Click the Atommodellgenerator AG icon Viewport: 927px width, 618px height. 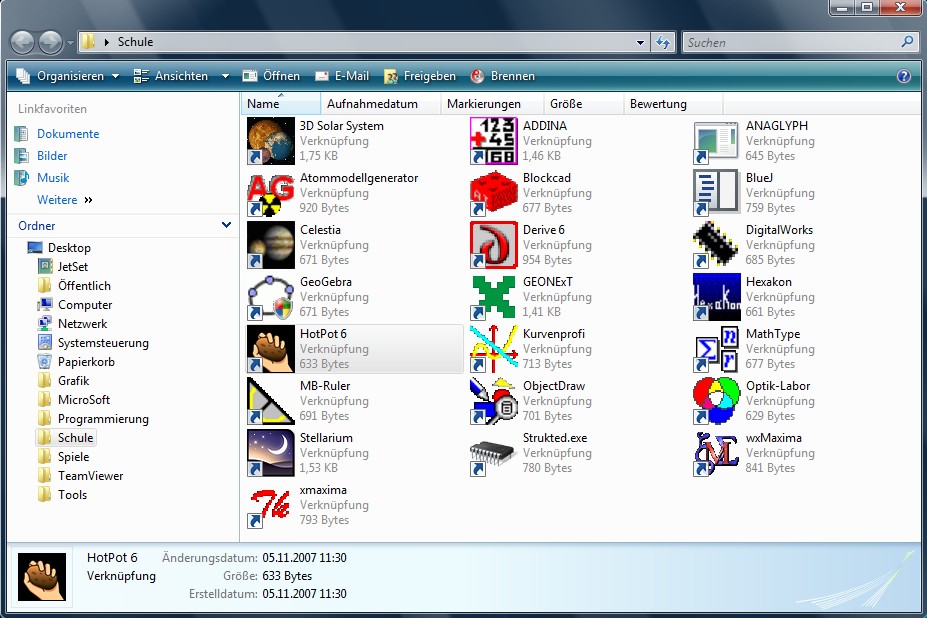pos(271,193)
